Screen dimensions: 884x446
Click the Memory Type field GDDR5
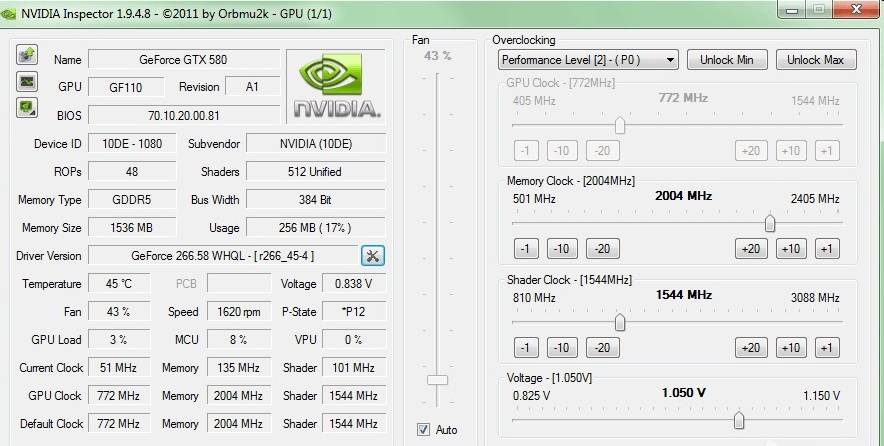tap(132, 200)
